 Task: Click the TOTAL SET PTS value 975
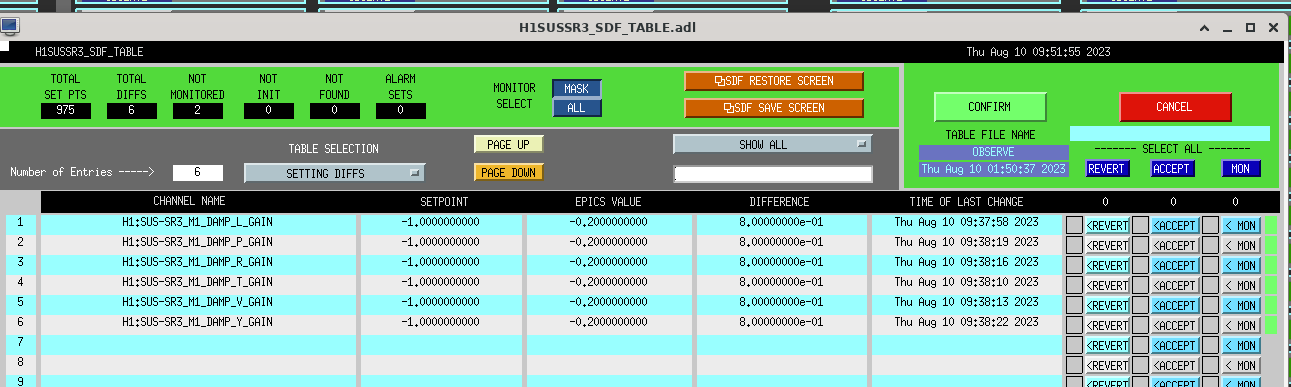[x=66, y=110]
